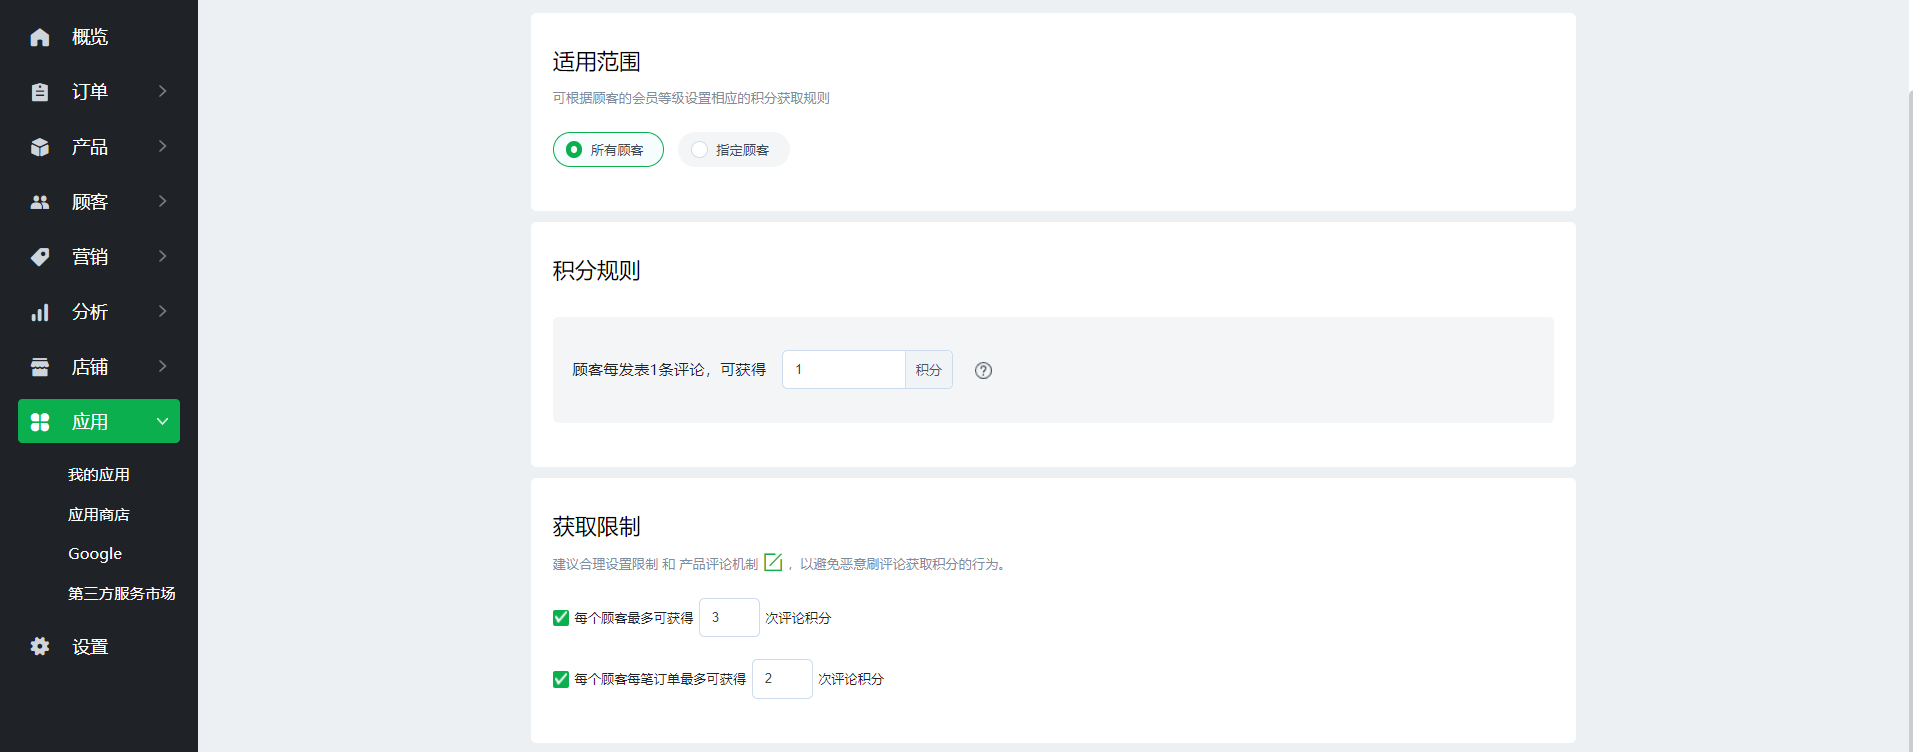Click the 适用范围 section heading

click(596, 62)
